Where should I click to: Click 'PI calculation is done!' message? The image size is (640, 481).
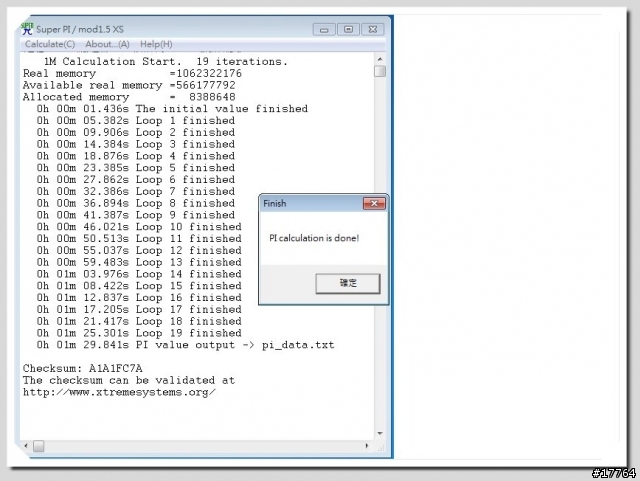[314, 238]
